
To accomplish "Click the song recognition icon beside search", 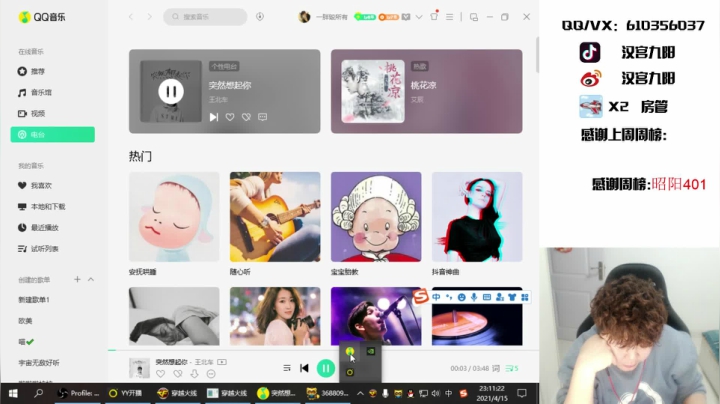I will [x=260, y=17].
